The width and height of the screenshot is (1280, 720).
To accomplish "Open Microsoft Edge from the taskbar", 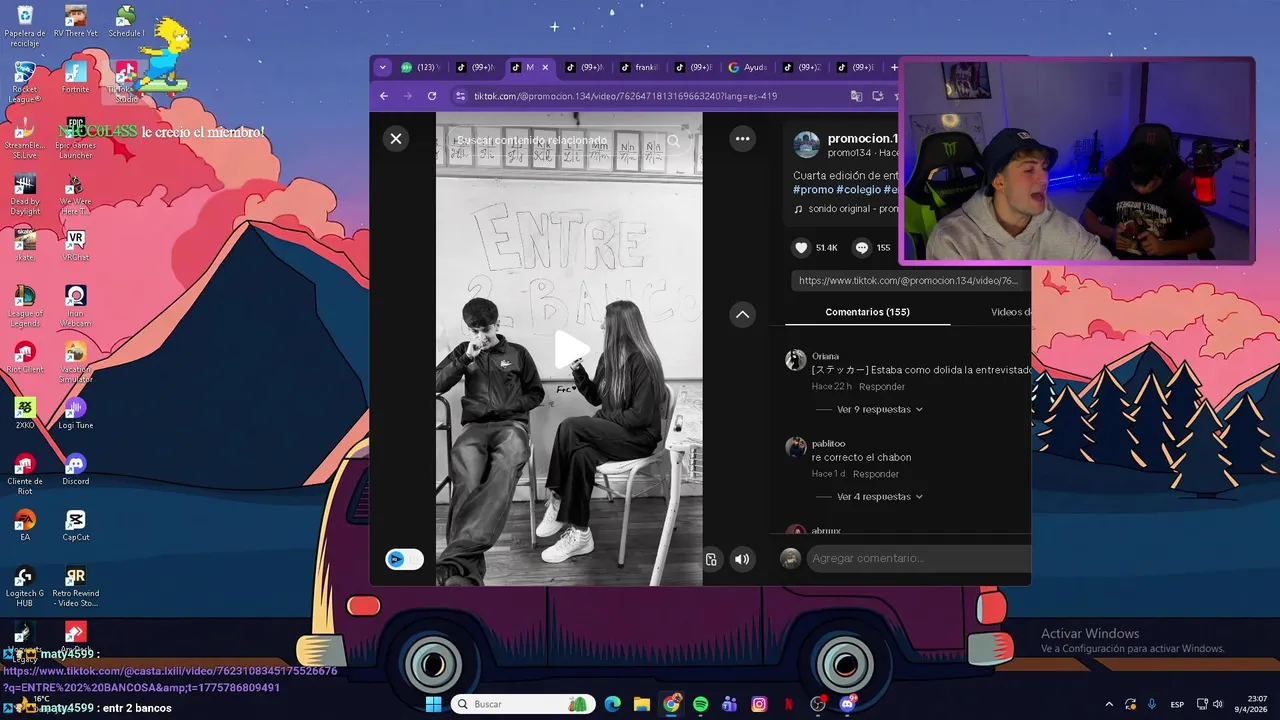I will (x=612, y=704).
